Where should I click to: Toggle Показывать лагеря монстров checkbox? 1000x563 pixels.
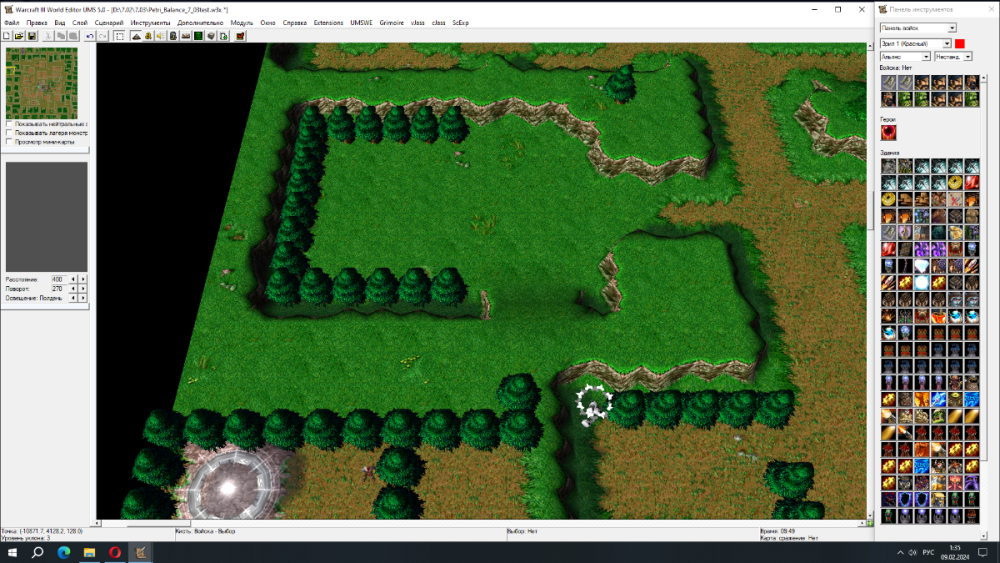(x=9, y=133)
